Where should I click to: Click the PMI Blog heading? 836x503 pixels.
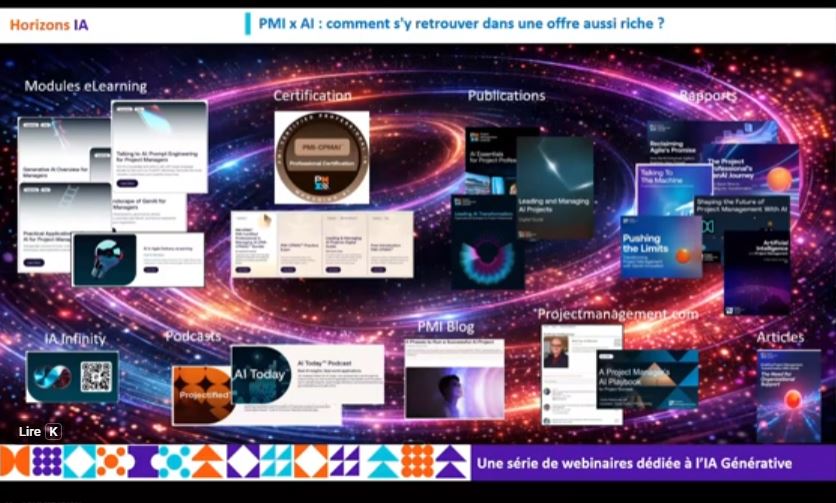click(x=446, y=326)
